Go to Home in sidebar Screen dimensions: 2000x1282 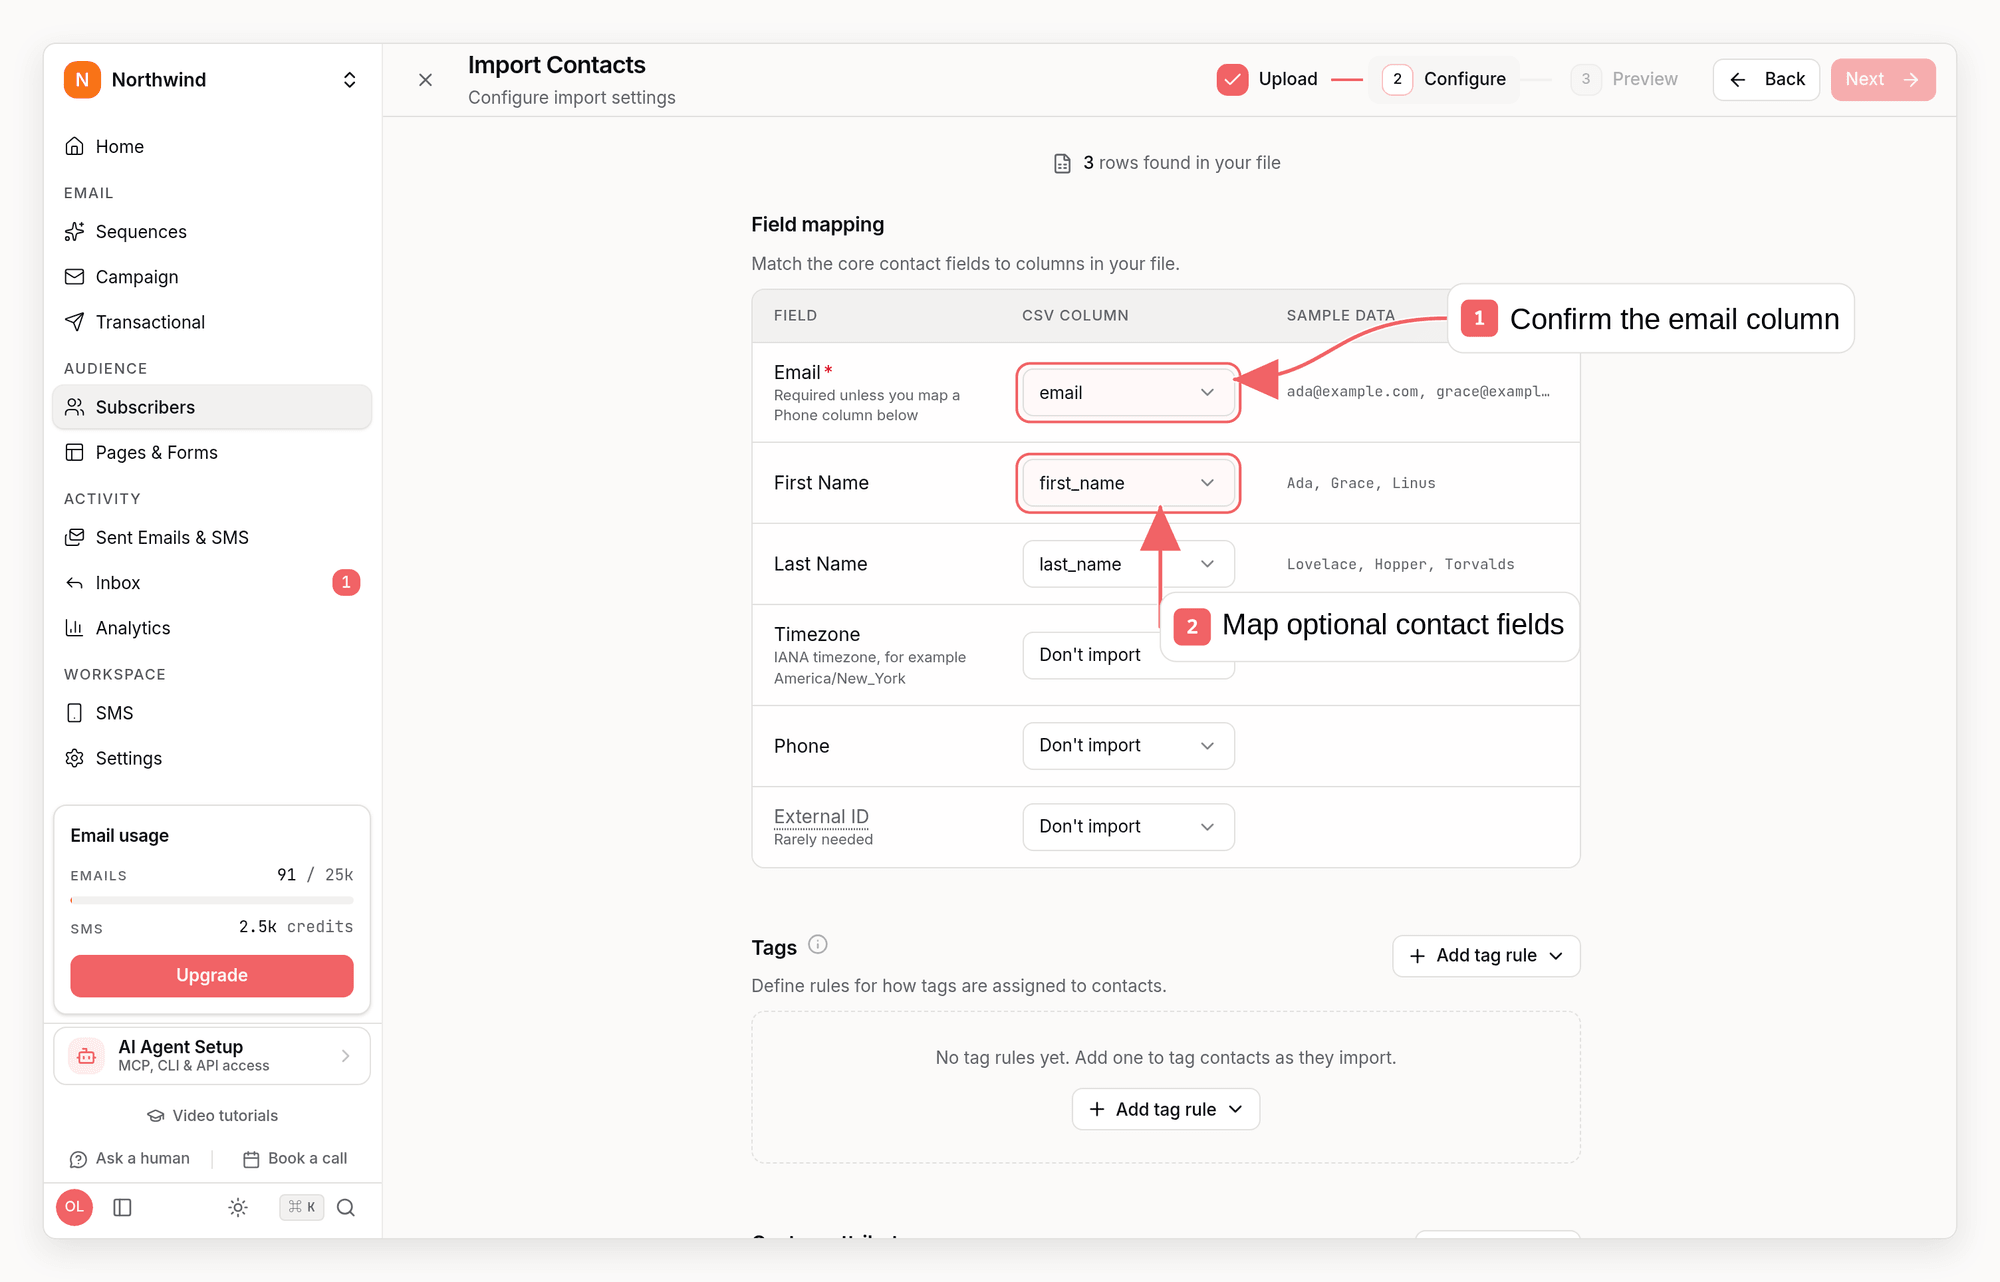(x=211, y=147)
